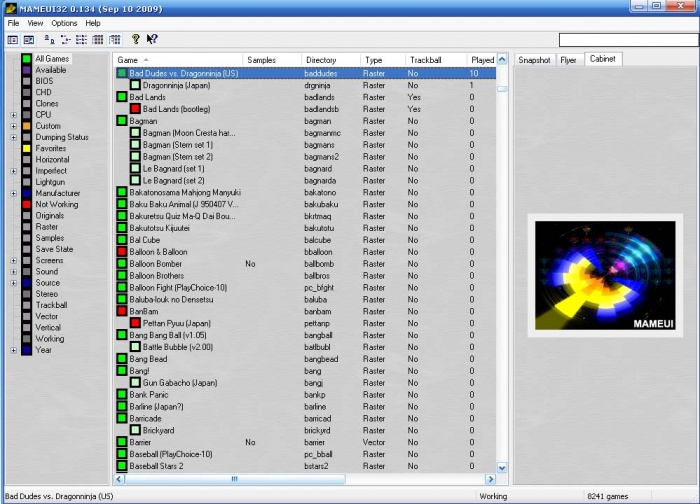The height and width of the screenshot is (504, 700).
Task: Select the Favorites folder
Action: point(50,148)
